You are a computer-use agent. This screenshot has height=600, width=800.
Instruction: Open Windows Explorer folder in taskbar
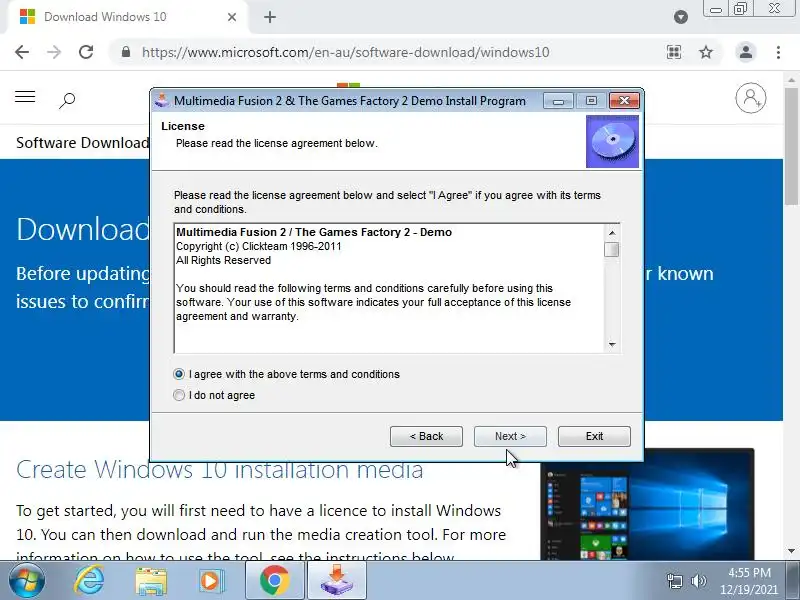point(151,582)
